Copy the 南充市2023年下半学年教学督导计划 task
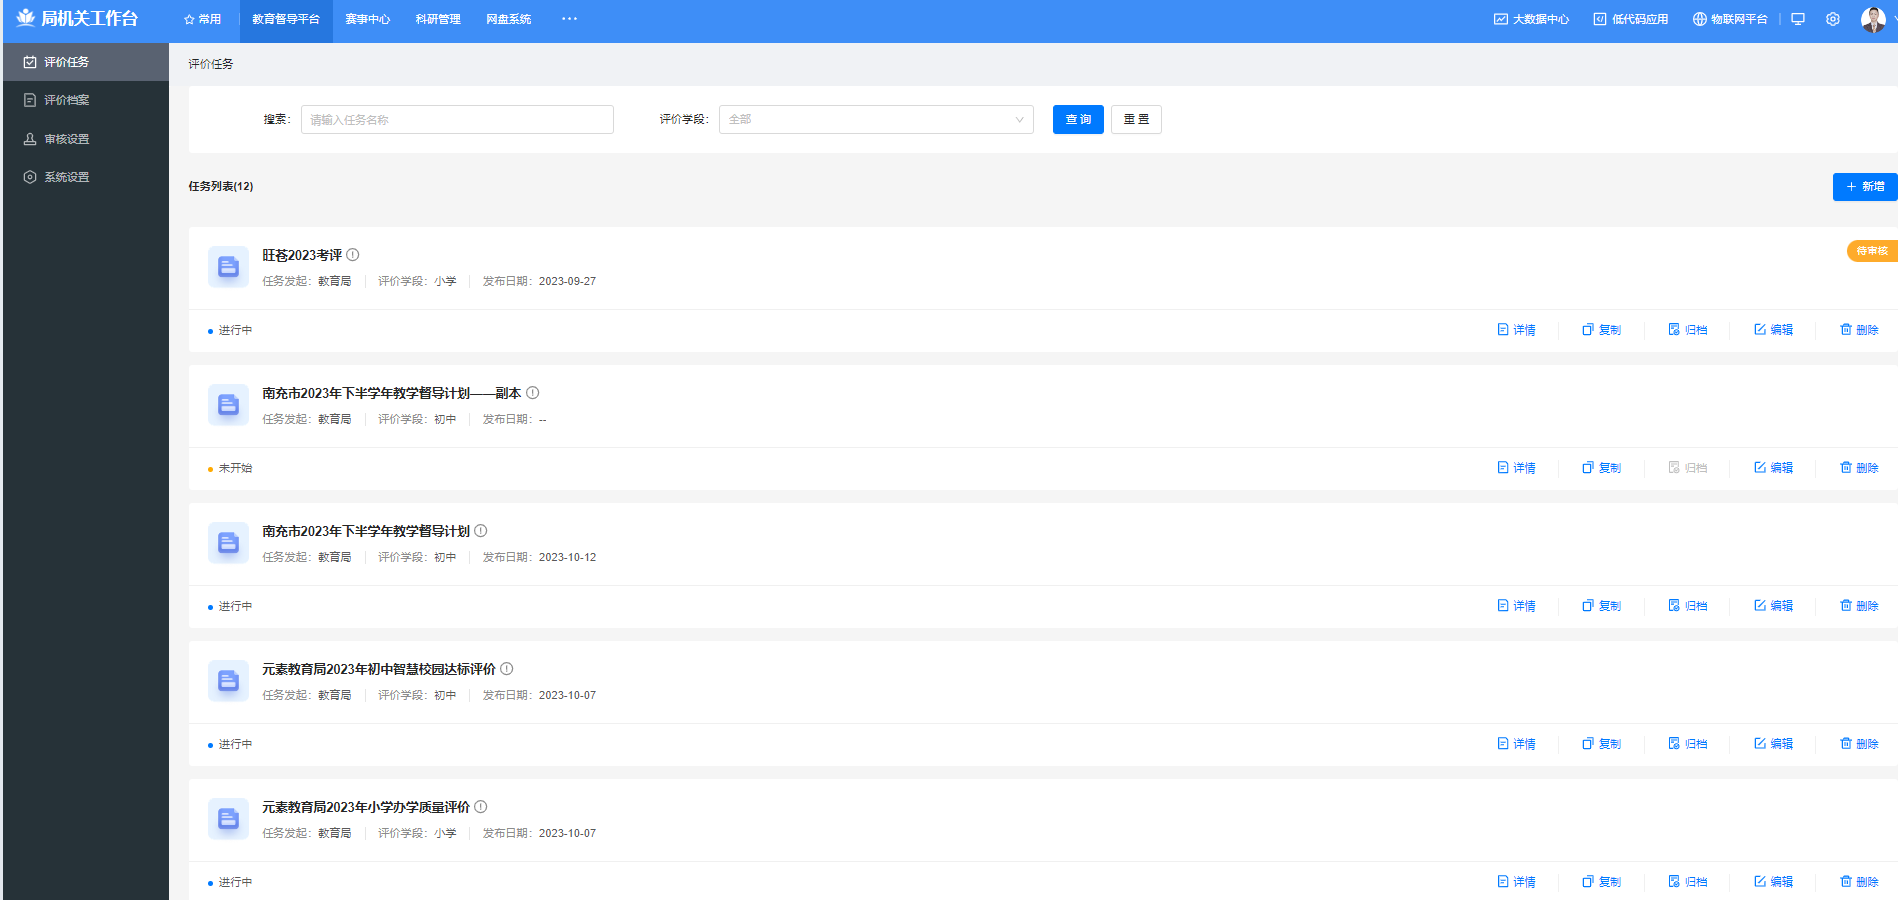The width and height of the screenshot is (1898, 900). pos(1601,606)
